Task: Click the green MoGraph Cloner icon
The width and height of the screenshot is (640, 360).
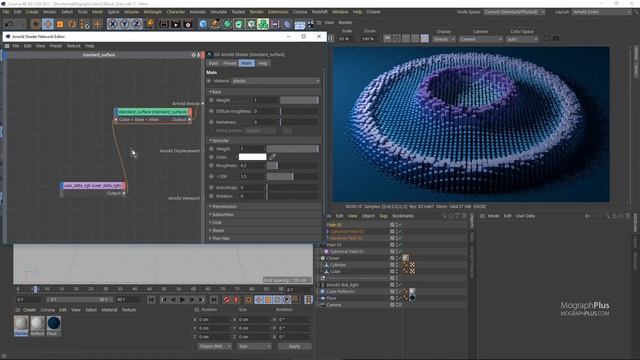Action: pyautogui.click(x=263, y=24)
